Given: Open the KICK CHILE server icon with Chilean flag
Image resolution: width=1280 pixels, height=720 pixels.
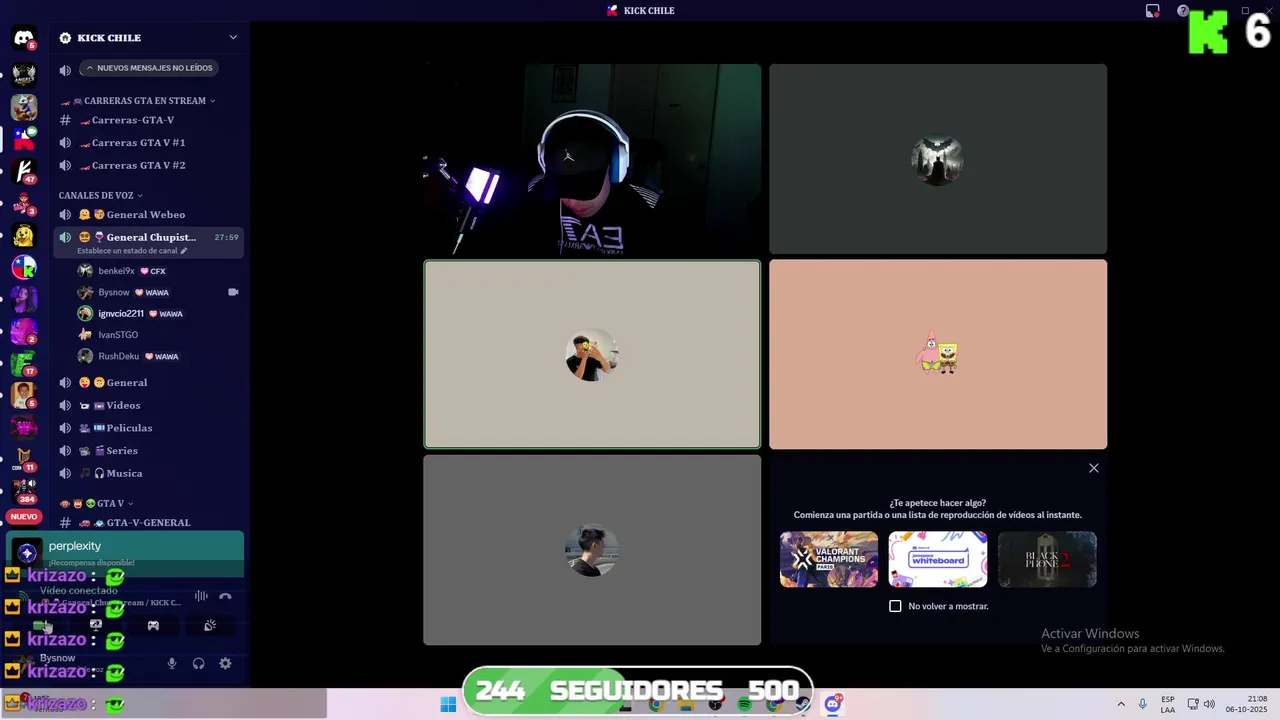Looking at the screenshot, I should point(24,138).
